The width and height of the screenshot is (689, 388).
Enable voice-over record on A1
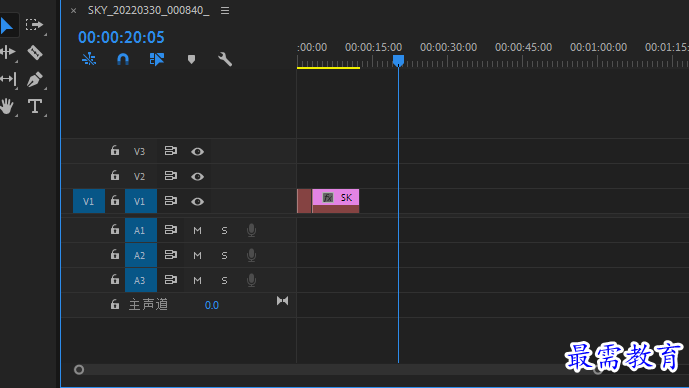click(251, 230)
